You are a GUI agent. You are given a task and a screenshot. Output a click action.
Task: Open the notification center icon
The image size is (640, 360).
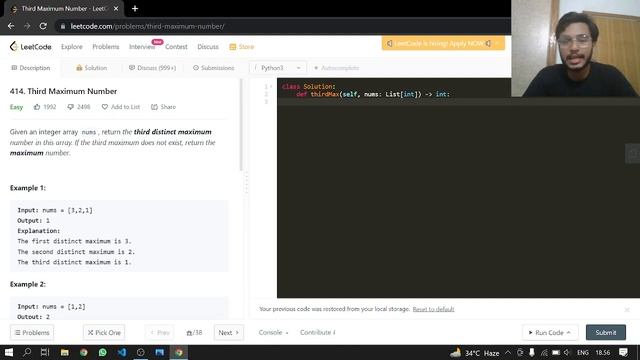[x=623, y=353]
